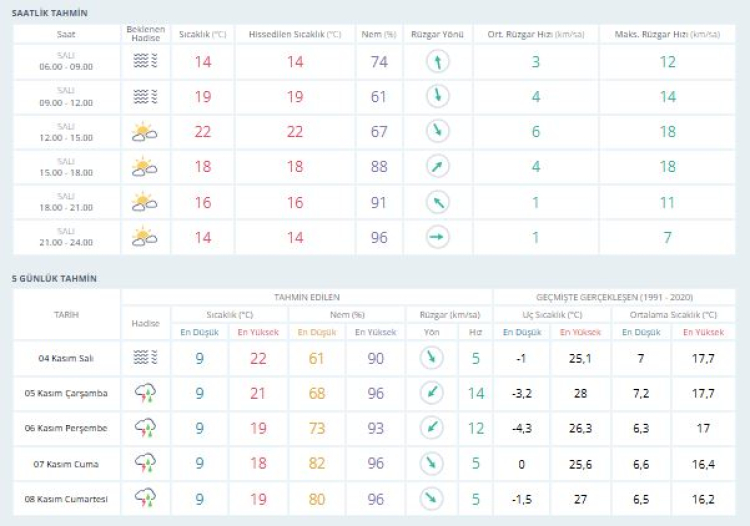Click the partly cloudy icon for 18.00 - 21.00
The height and width of the screenshot is (526, 750).
coord(145,202)
